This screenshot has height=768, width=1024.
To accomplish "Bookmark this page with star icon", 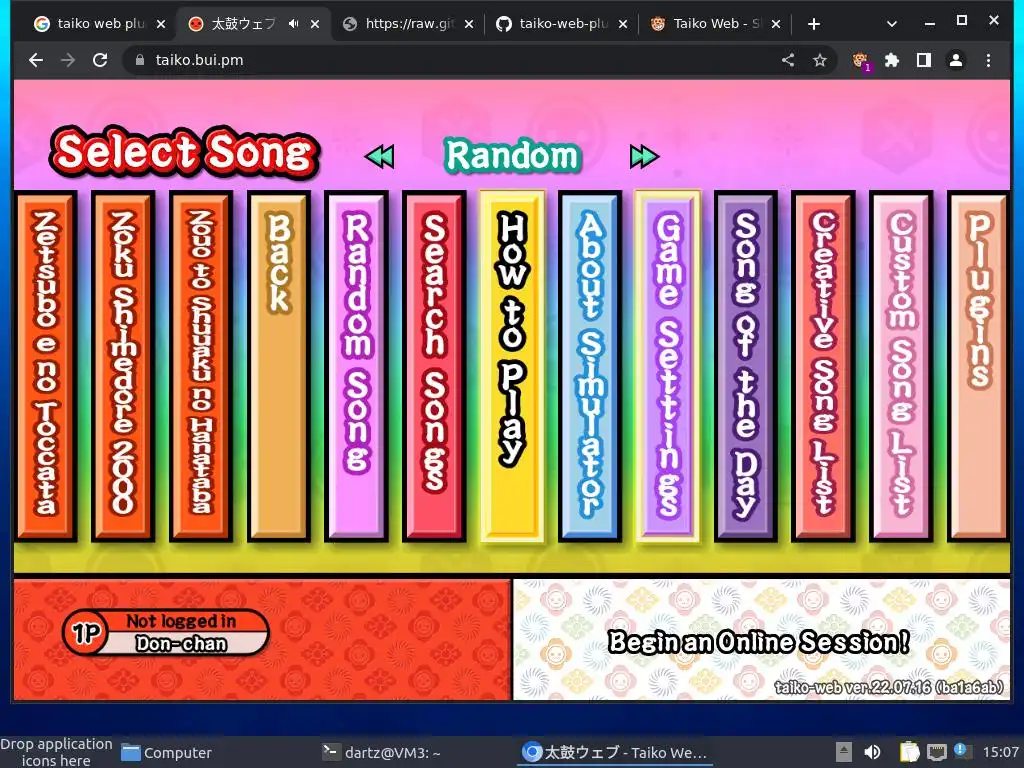I will pos(820,60).
